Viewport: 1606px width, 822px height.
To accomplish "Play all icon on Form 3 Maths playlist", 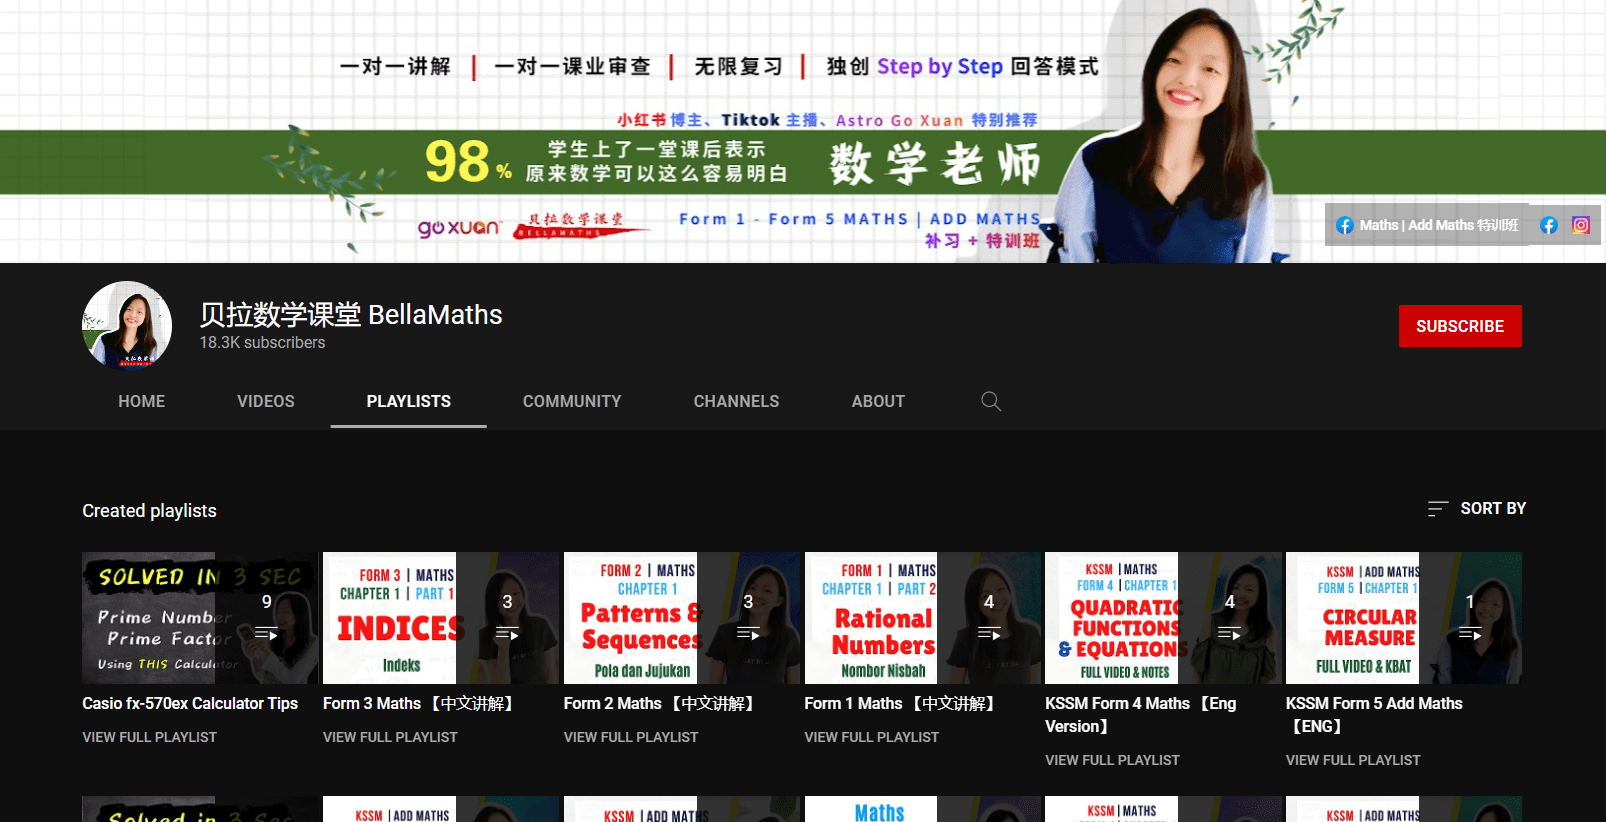I will tap(507, 633).
